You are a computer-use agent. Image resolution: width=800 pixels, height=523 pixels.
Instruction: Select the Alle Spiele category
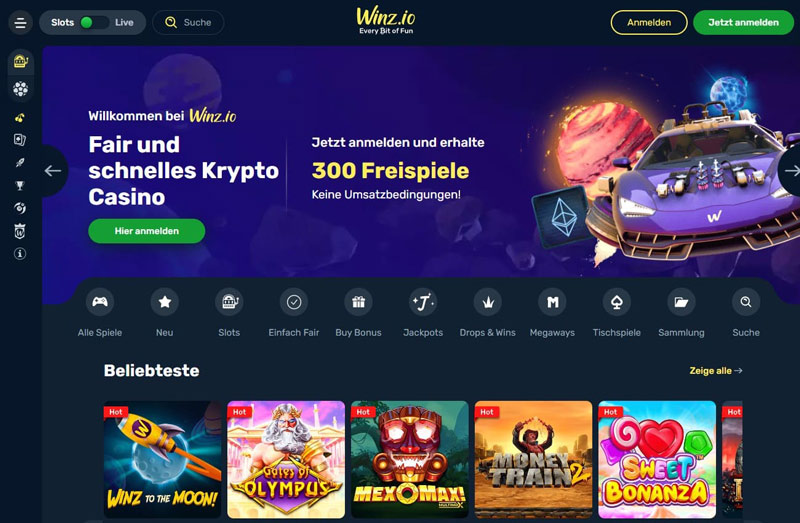click(100, 312)
